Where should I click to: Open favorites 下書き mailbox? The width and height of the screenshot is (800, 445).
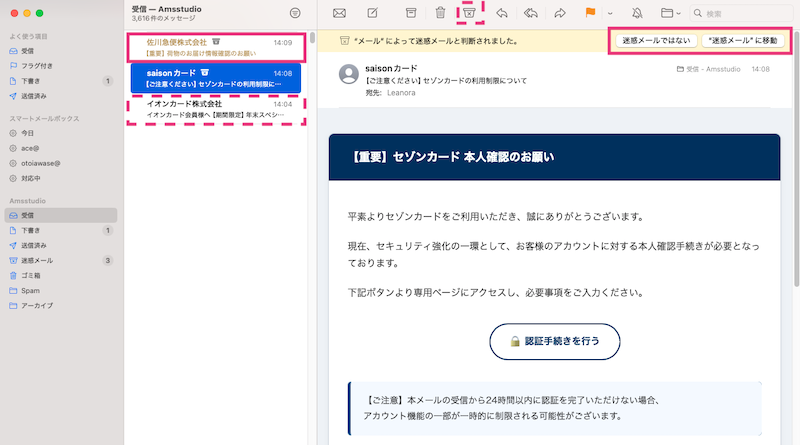coord(61,81)
